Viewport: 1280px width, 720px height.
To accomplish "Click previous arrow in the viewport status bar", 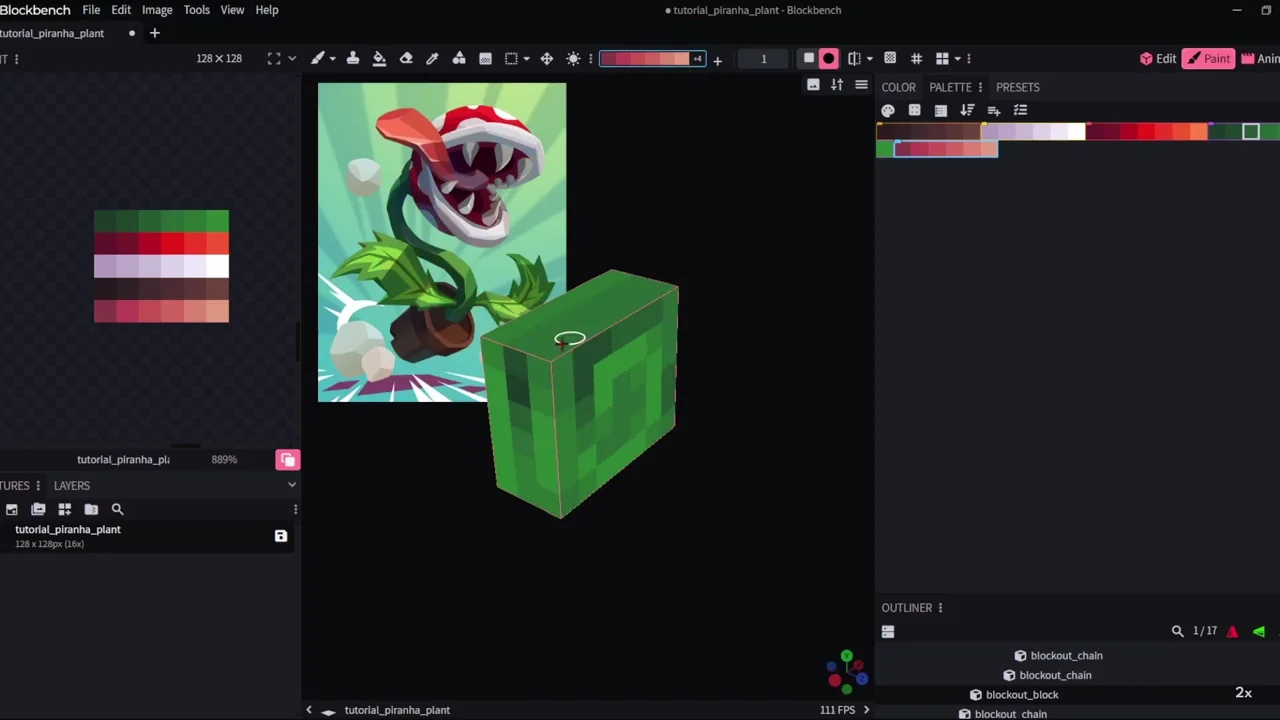I will [x=309, y=710].
